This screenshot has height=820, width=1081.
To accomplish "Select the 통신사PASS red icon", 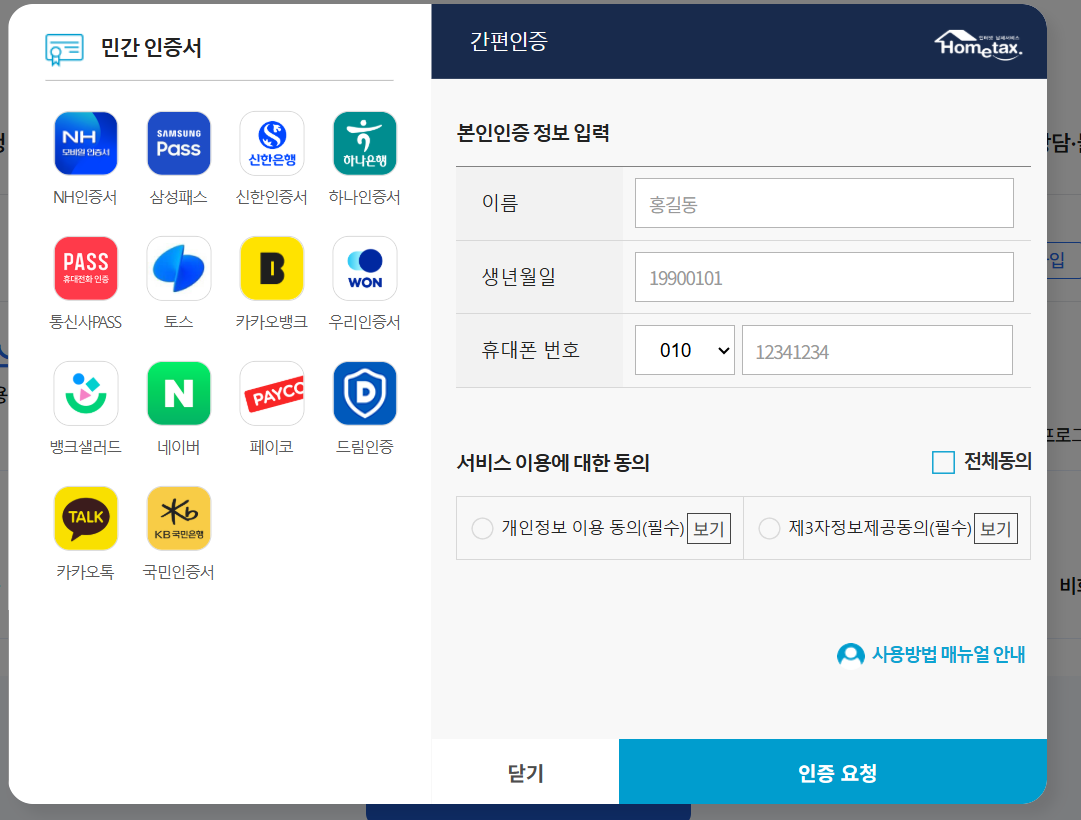I will pyautogui.click(x=85, y=268).
